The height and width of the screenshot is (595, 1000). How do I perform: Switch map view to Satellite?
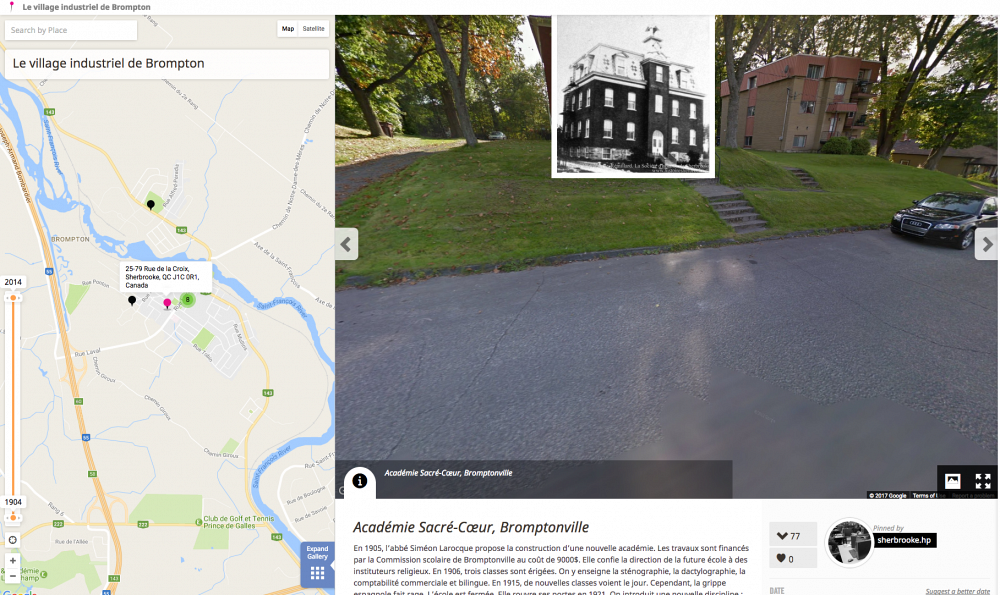pyautogui.click(x=313, y=29)
